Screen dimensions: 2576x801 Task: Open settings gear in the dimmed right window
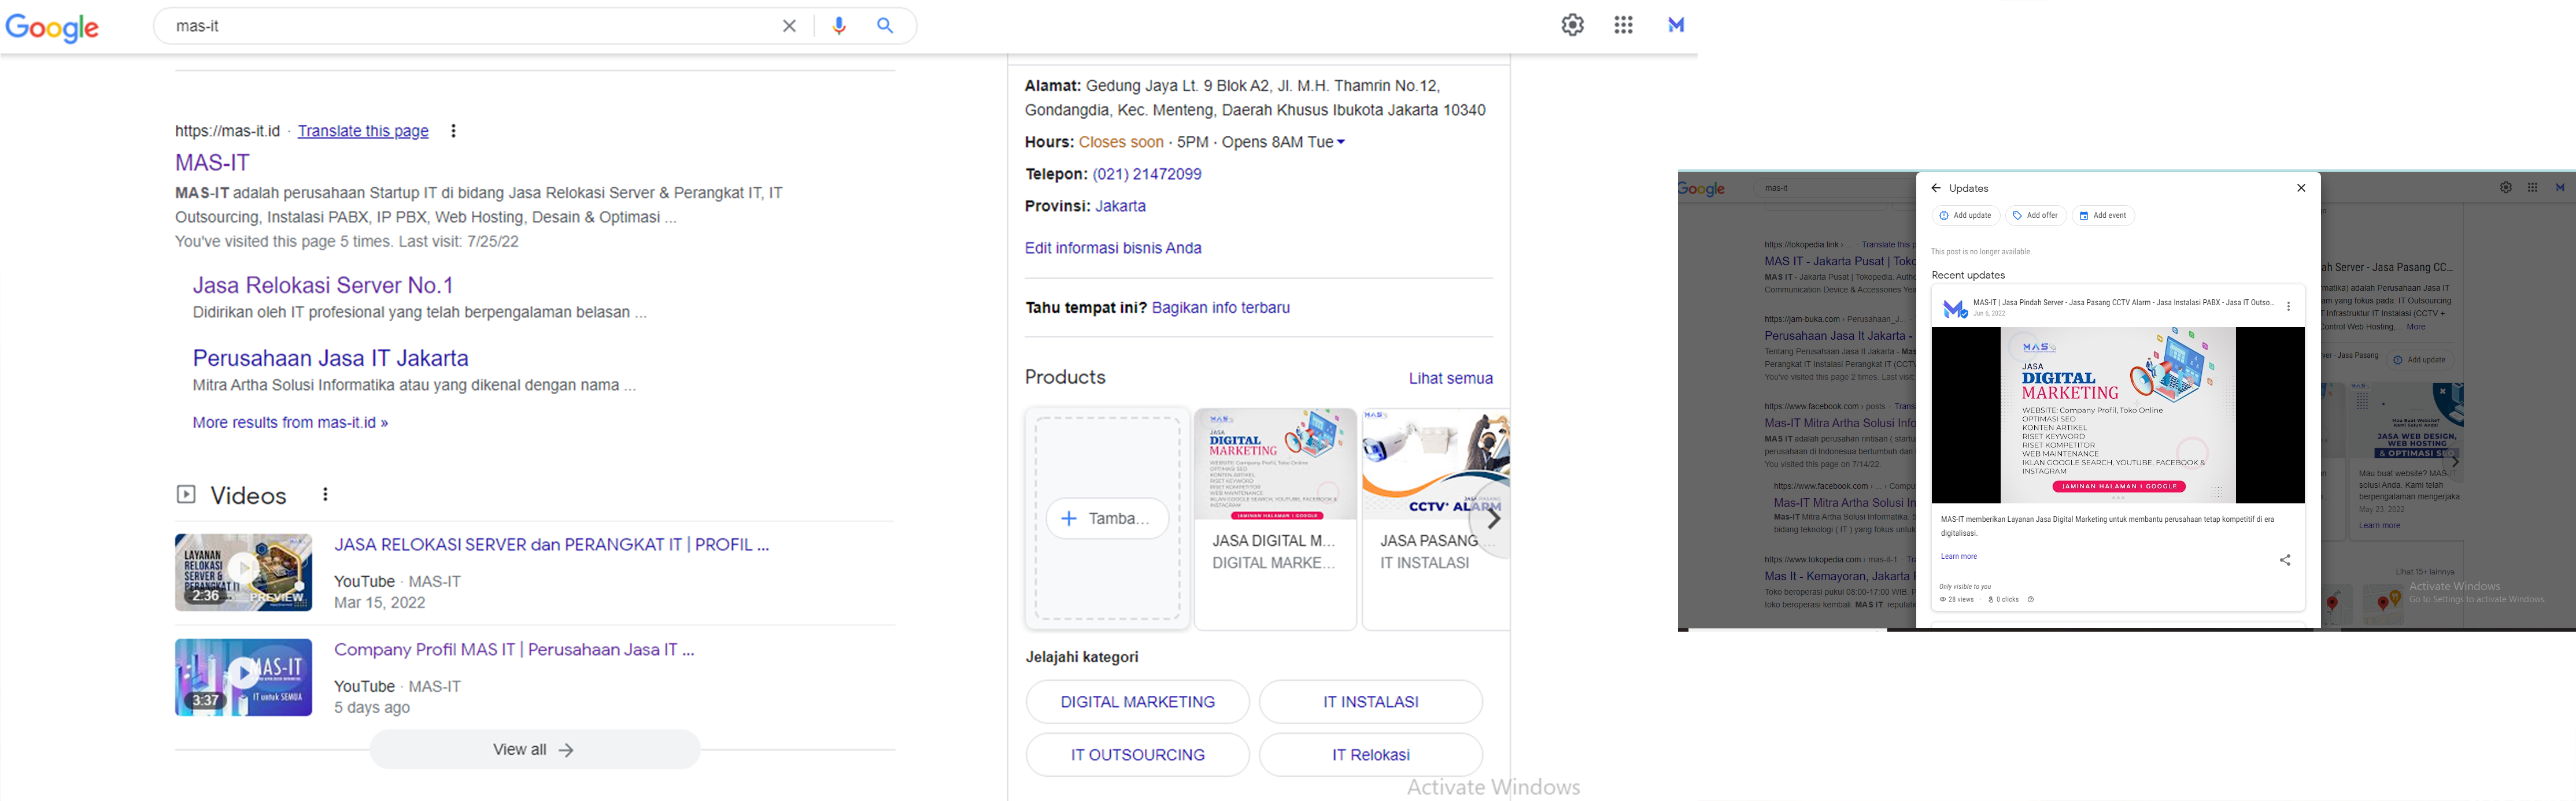(x=2506, y=187)
